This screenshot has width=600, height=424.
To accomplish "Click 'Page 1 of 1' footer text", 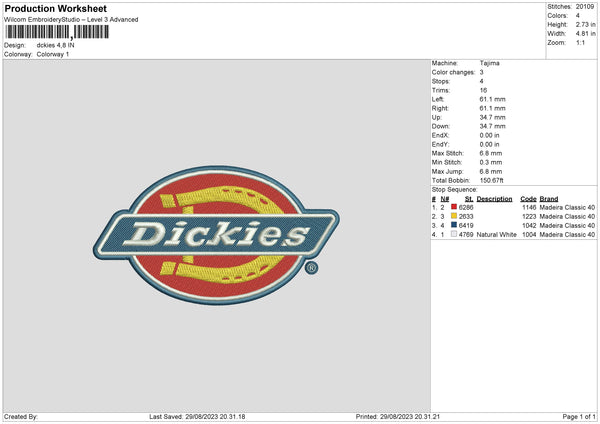I will pyautogui.click(x=579, y=416).
